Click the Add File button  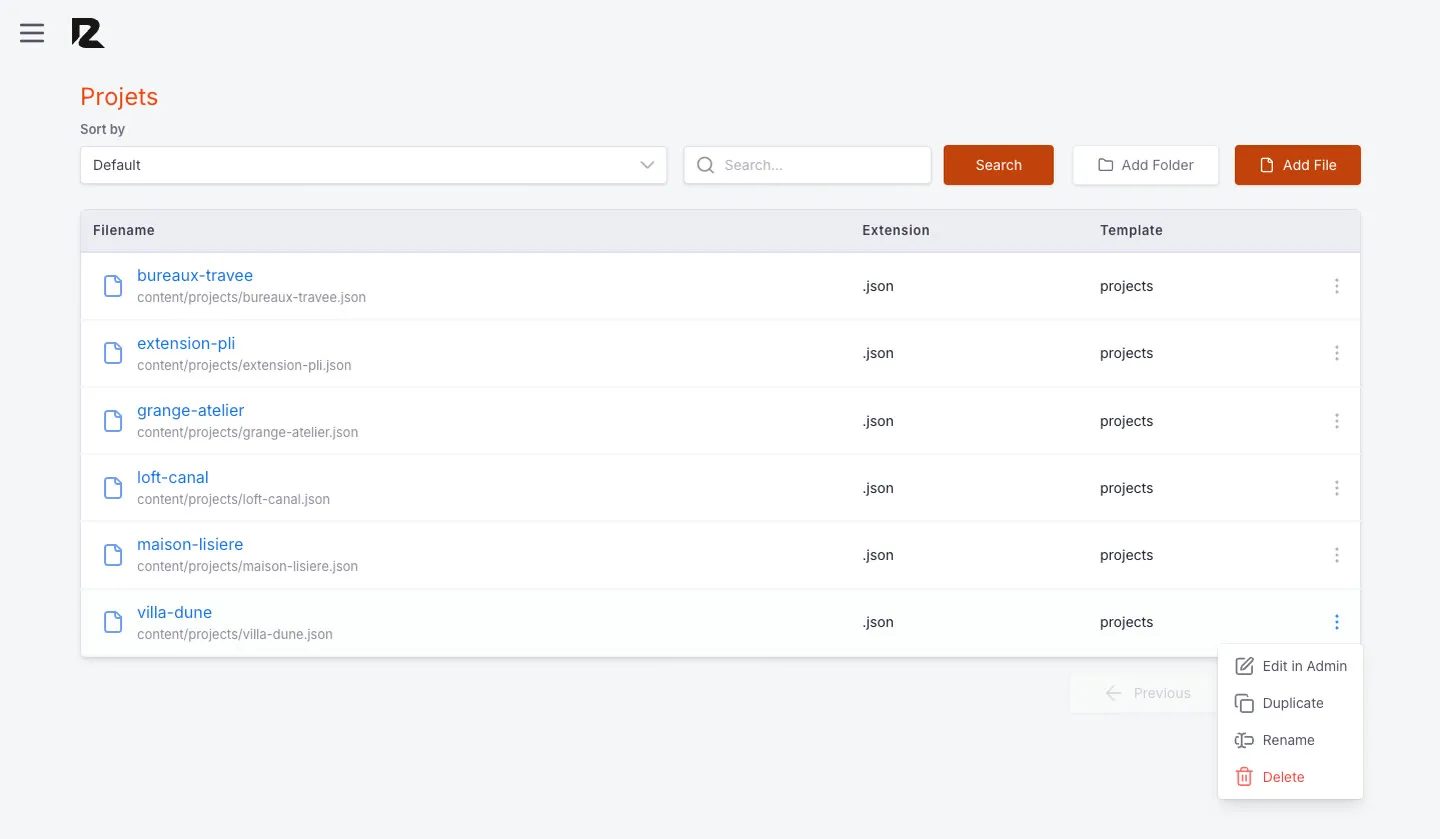click(1297, 165)
